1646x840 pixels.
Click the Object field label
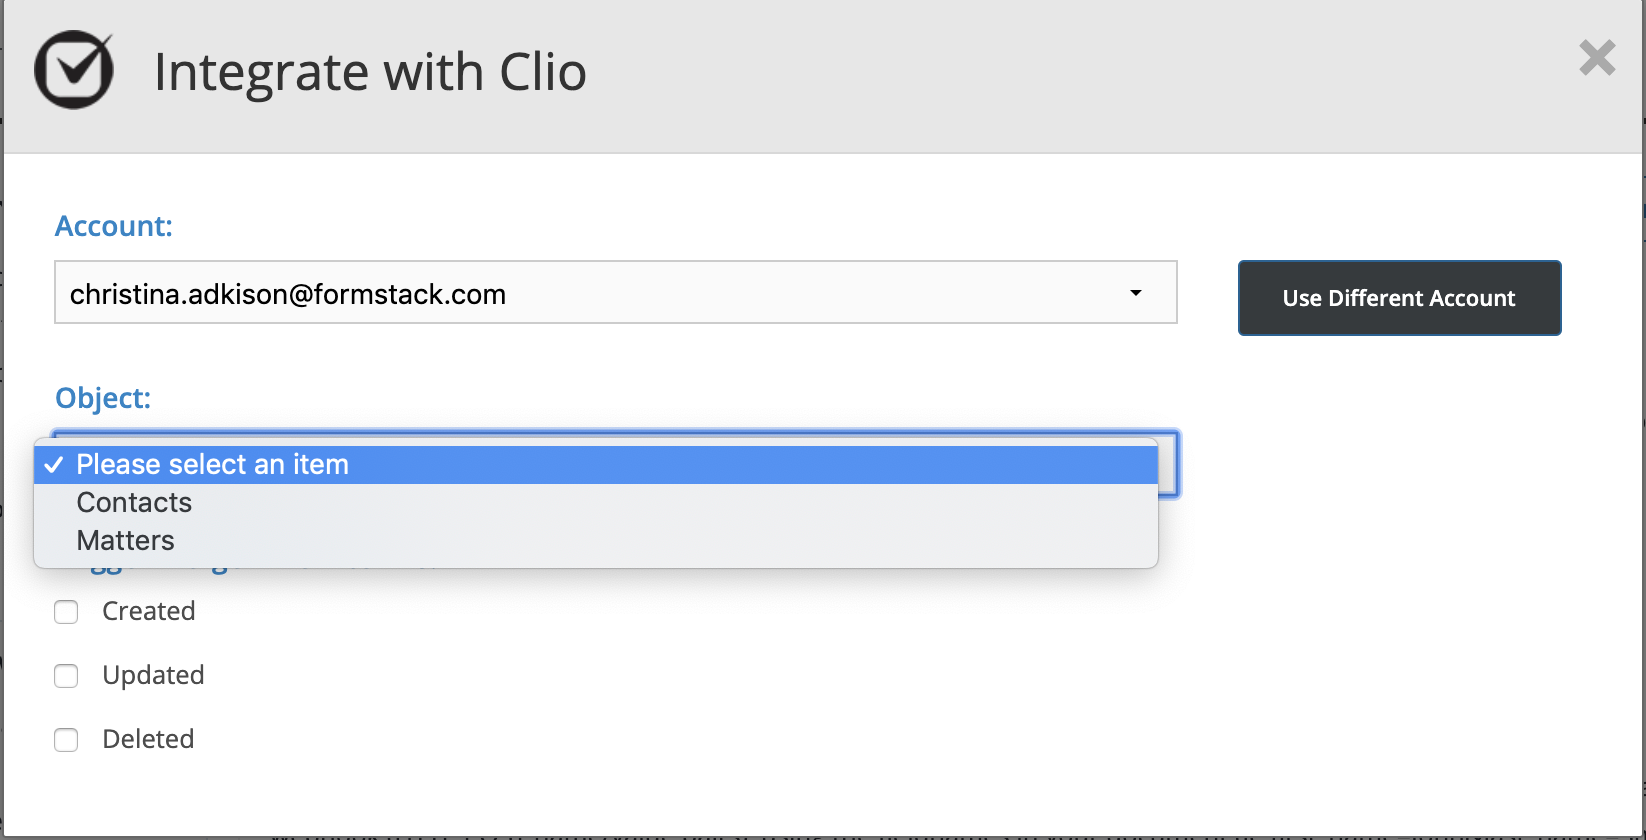[103, 398]
